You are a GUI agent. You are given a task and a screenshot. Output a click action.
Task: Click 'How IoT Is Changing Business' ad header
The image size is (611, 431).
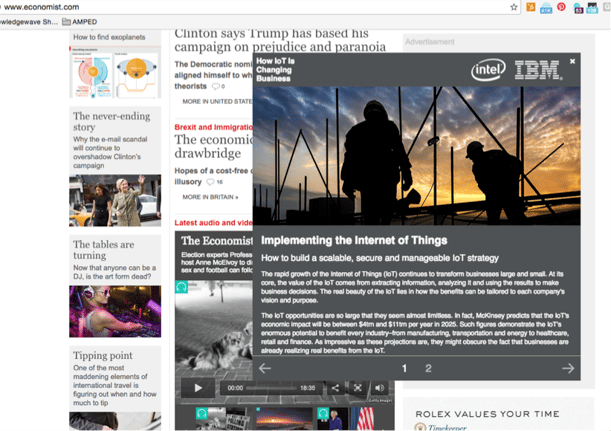pyautogui.click(x=275, y=70)
